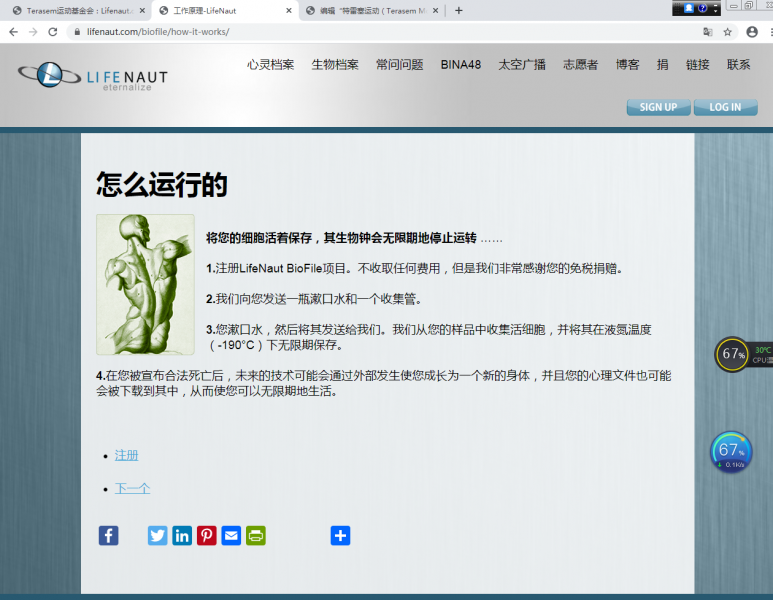Share page via LinkedIn icon
Screen dimensions: 773x600
tap(182, 535)
